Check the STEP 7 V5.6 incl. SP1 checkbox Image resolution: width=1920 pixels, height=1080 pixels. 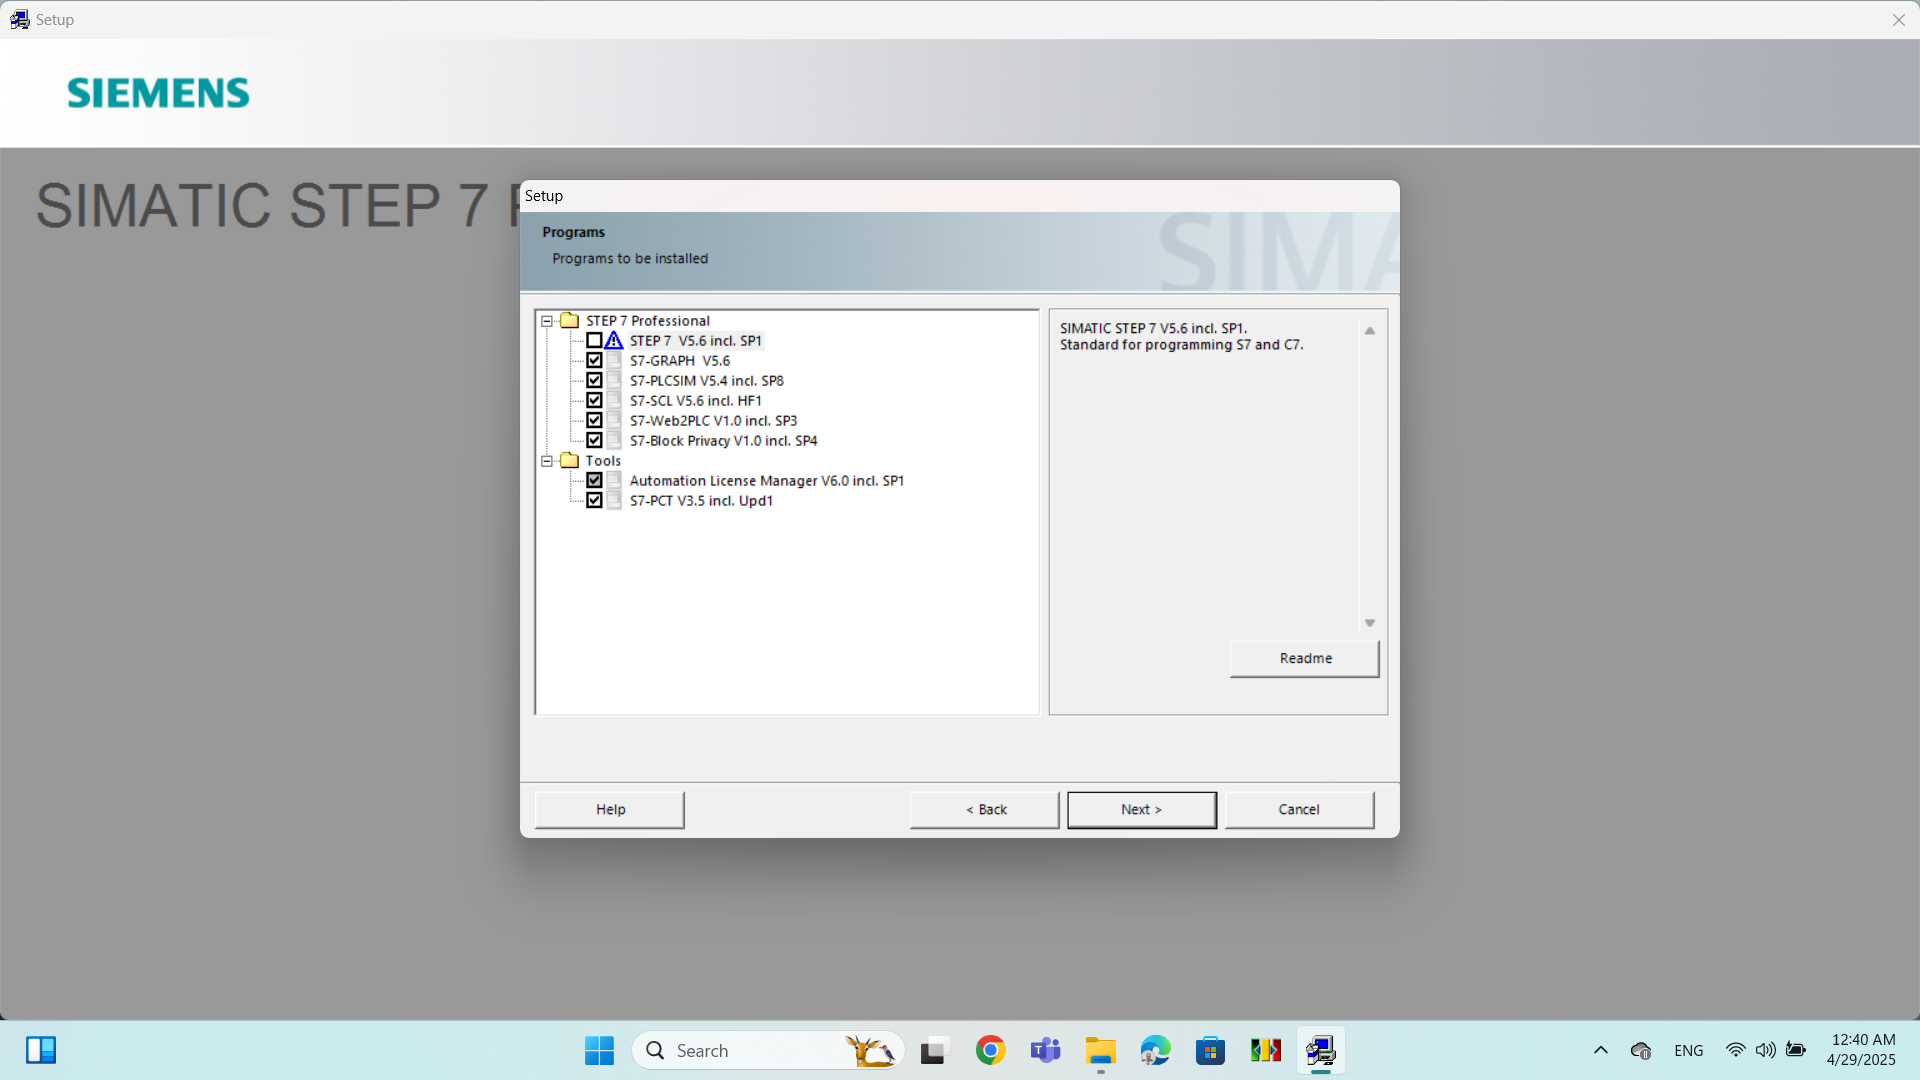pos(594,341)
